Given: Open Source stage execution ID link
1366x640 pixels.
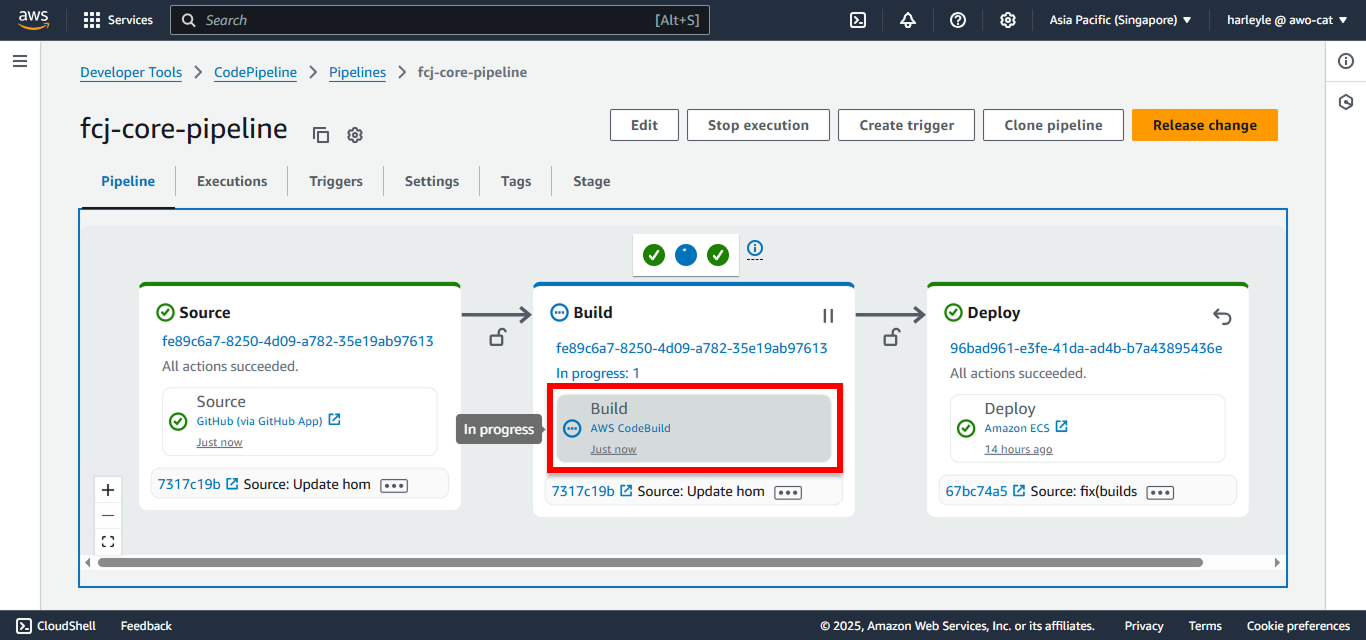Looking at the screenshot, I should coord(298,341).
